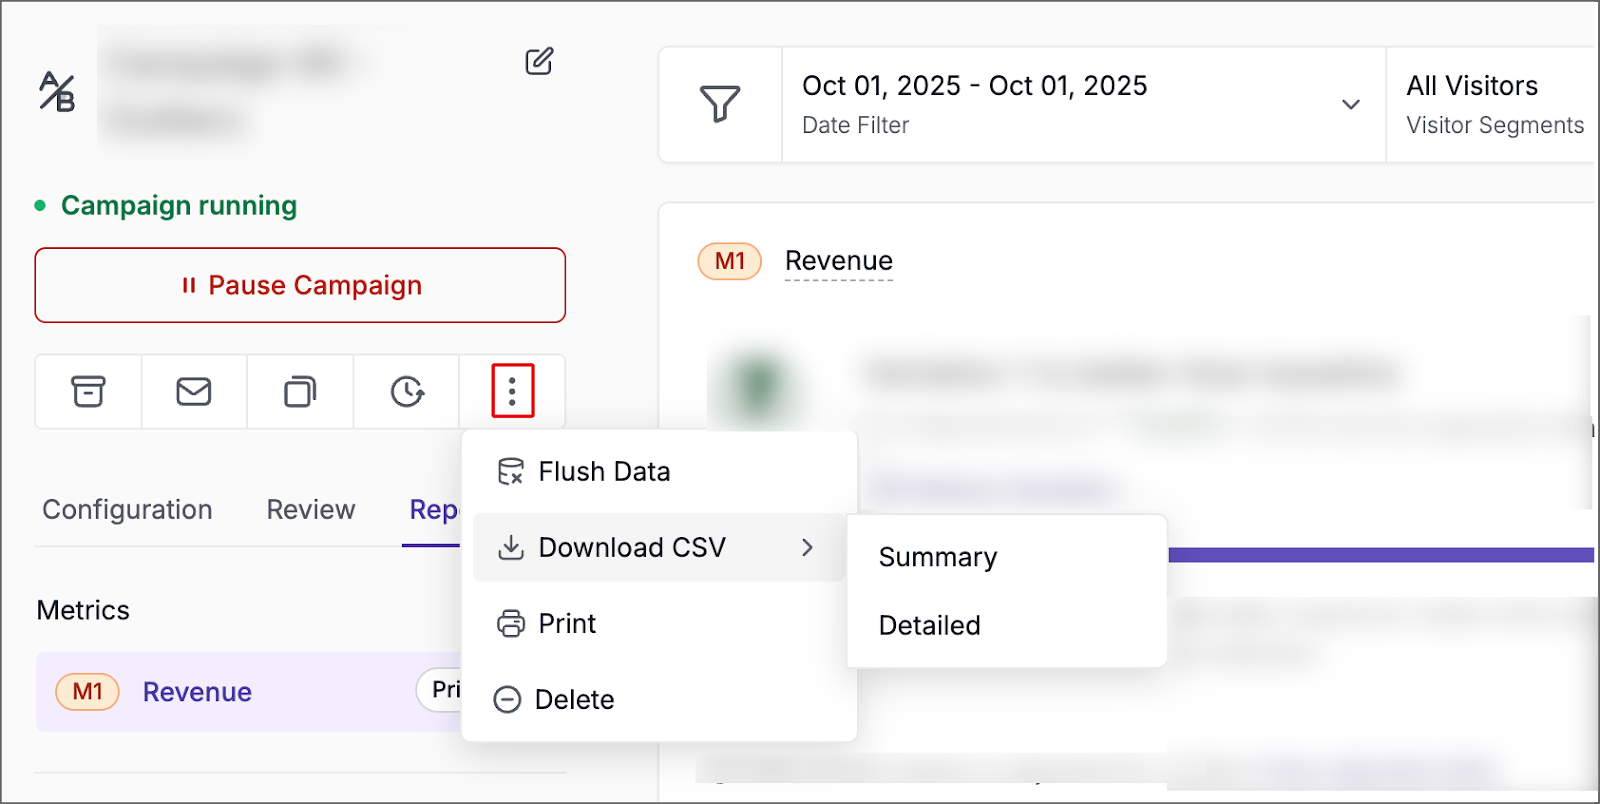Click the edit campaign name pencil icon
The width and height of the screenshot is (1600, 804).
click(539, 62)
